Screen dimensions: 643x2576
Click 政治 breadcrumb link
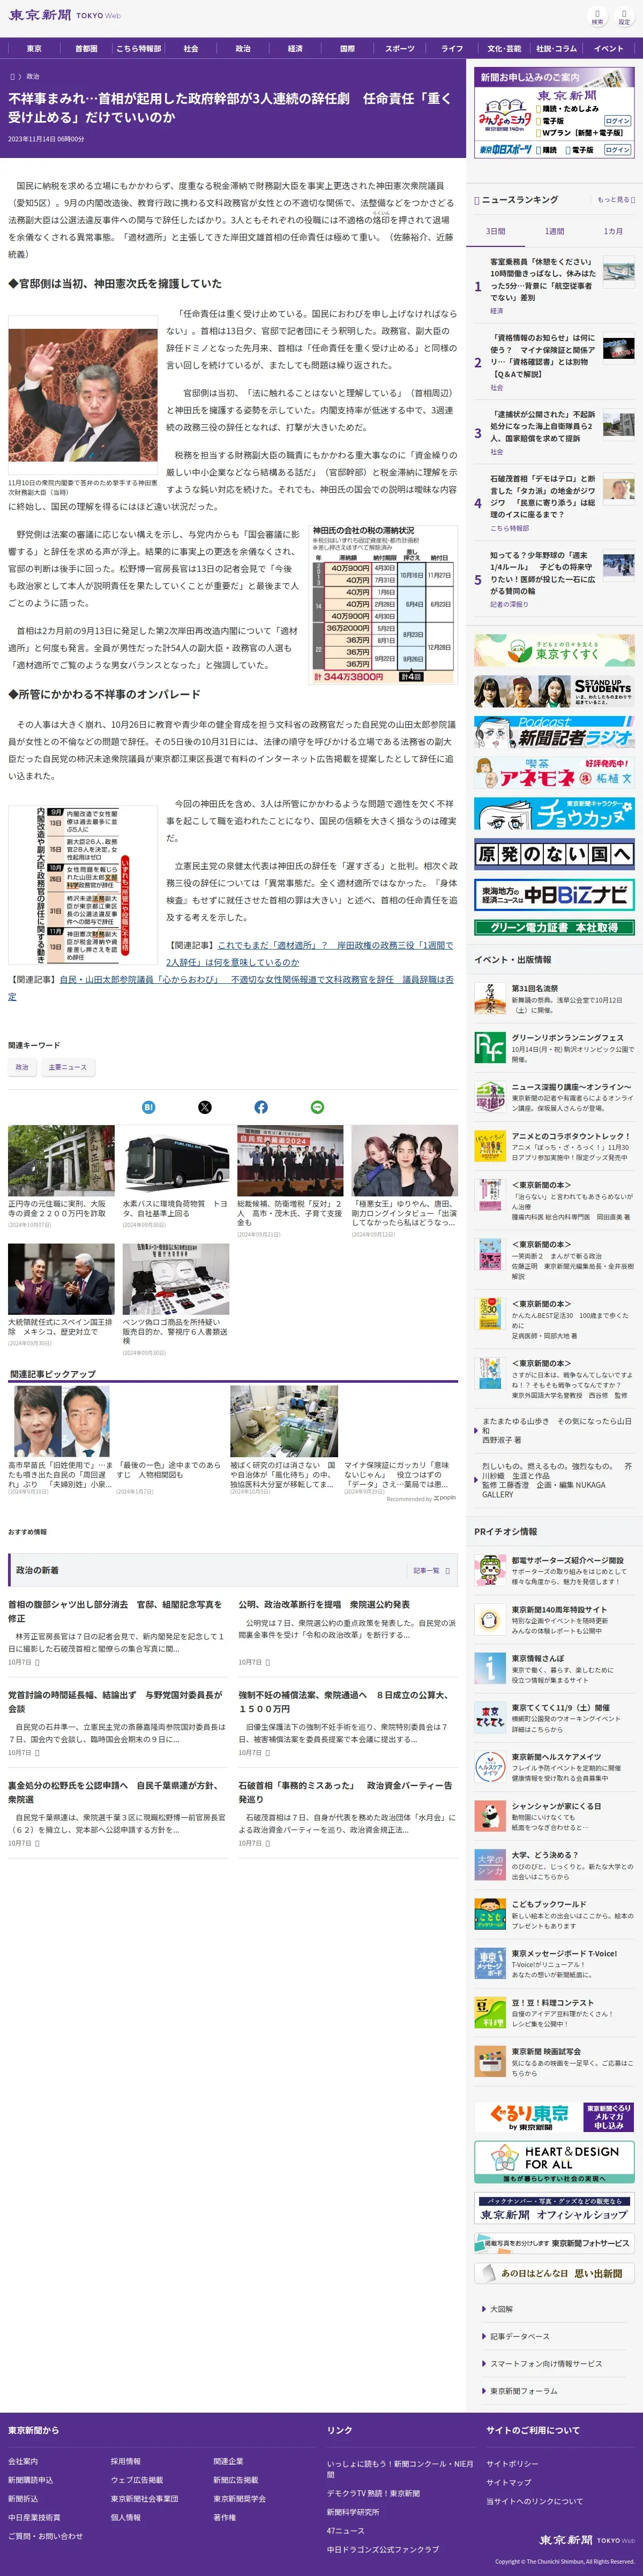(33, 76)
